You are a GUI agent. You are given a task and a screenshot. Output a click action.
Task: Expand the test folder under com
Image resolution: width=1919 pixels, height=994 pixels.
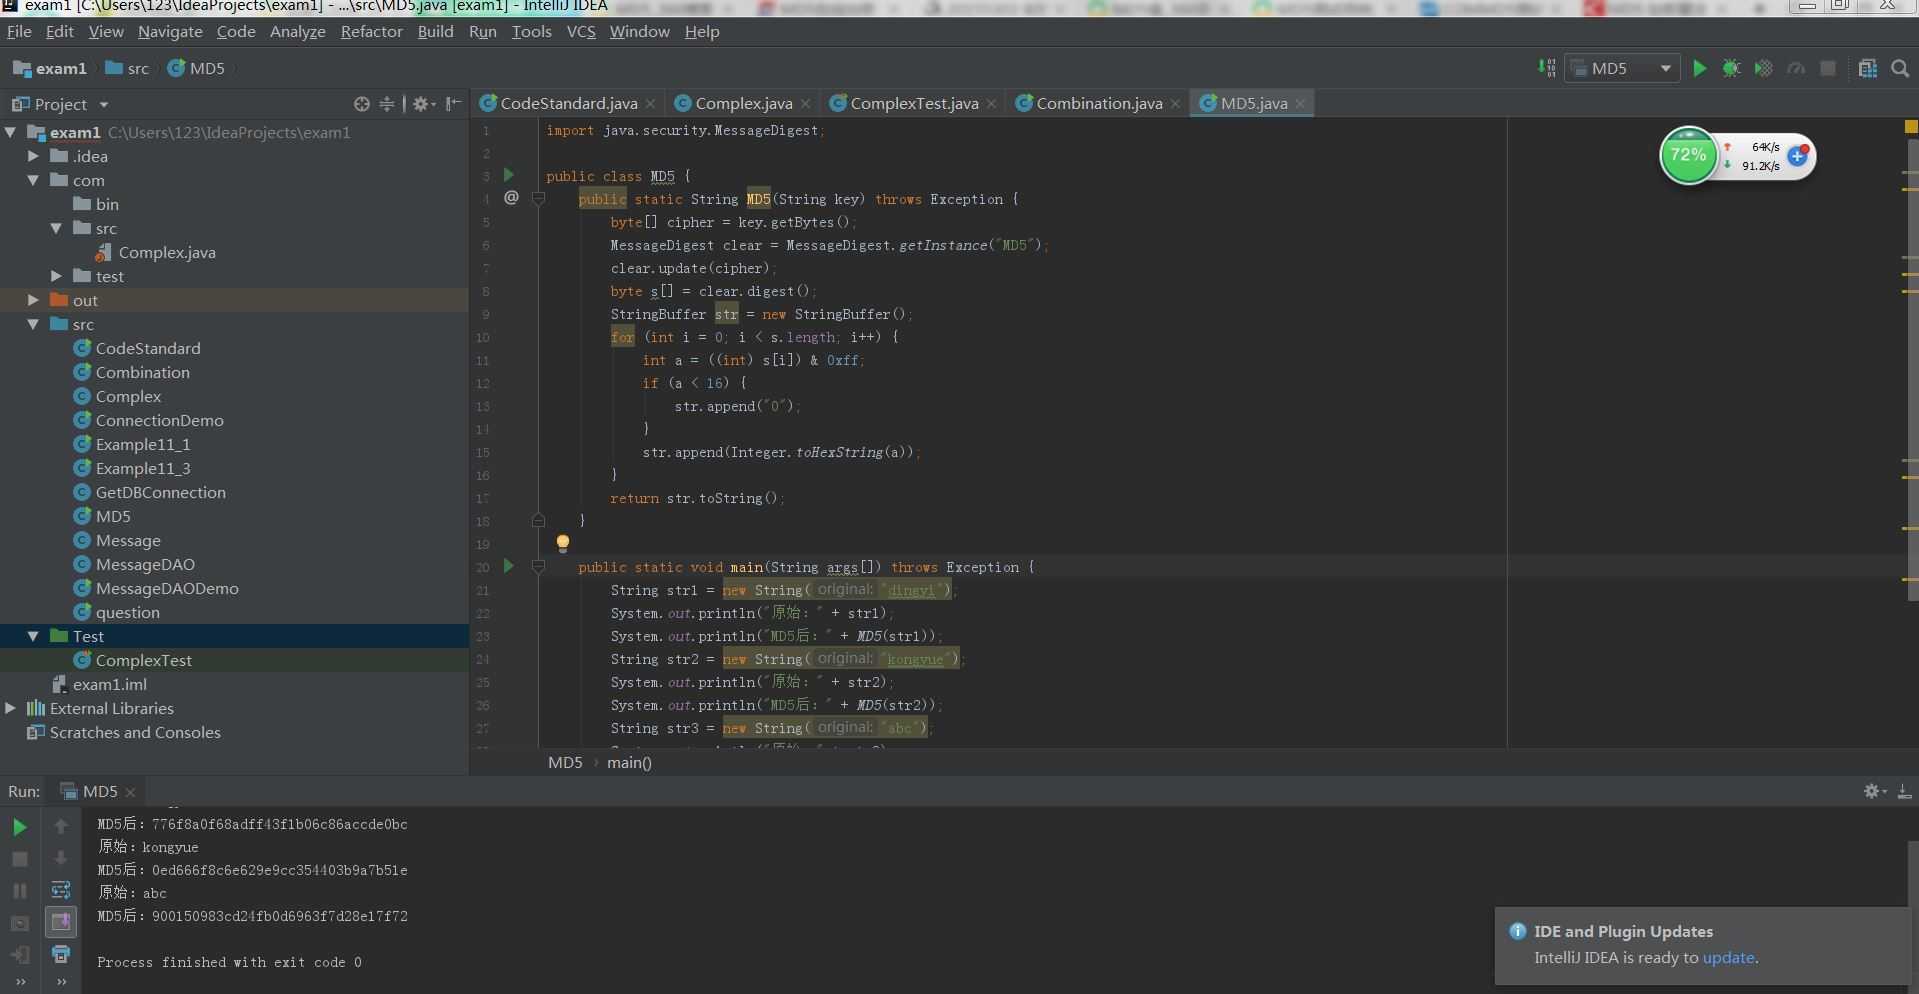(x=56, y=276)
